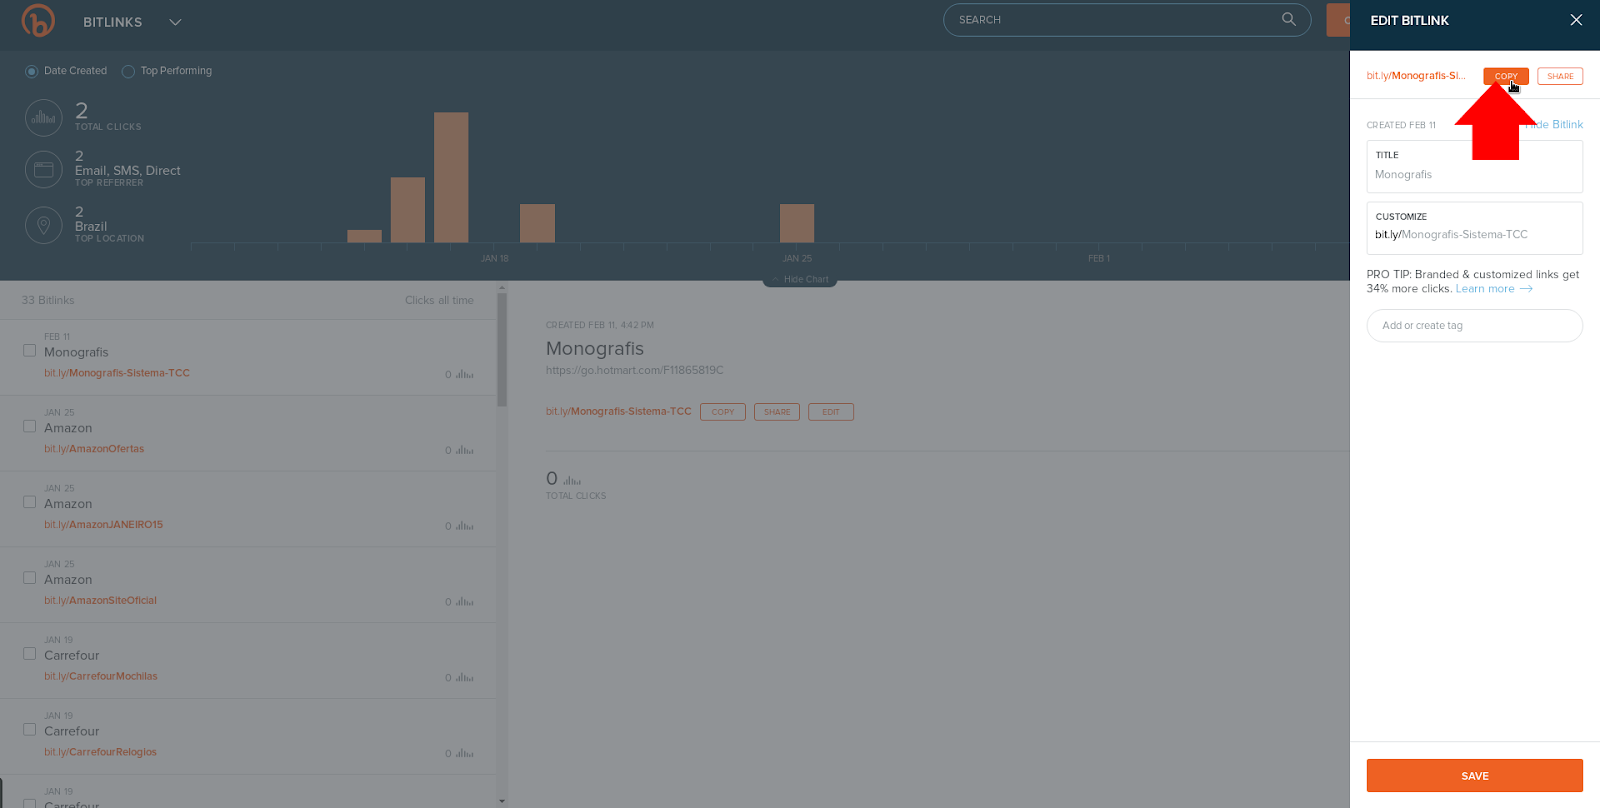Screen dimensions: 1600x808
Task: Click the total clicks chart icon
Action: [43, 118]
